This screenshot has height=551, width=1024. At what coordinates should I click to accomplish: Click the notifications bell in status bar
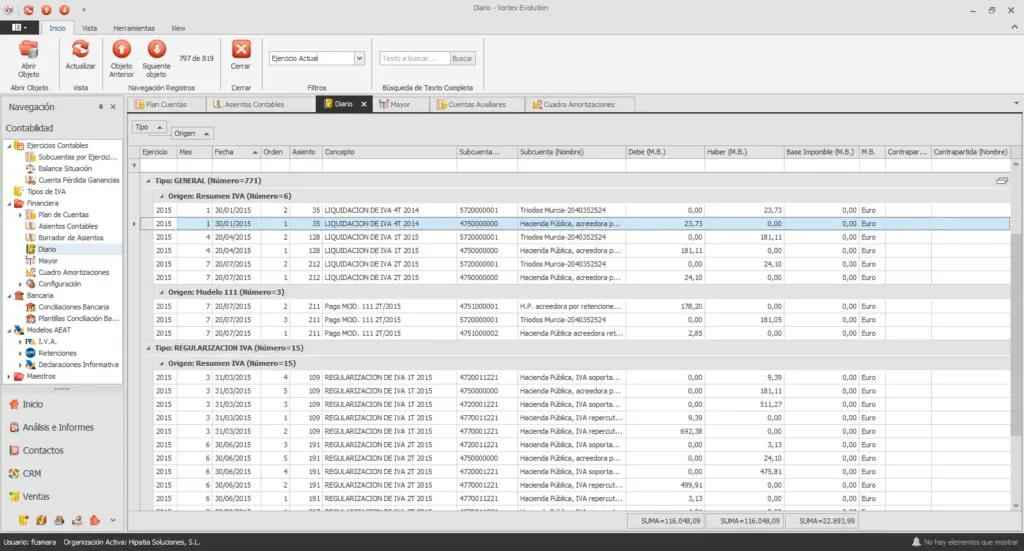point(916,542)
